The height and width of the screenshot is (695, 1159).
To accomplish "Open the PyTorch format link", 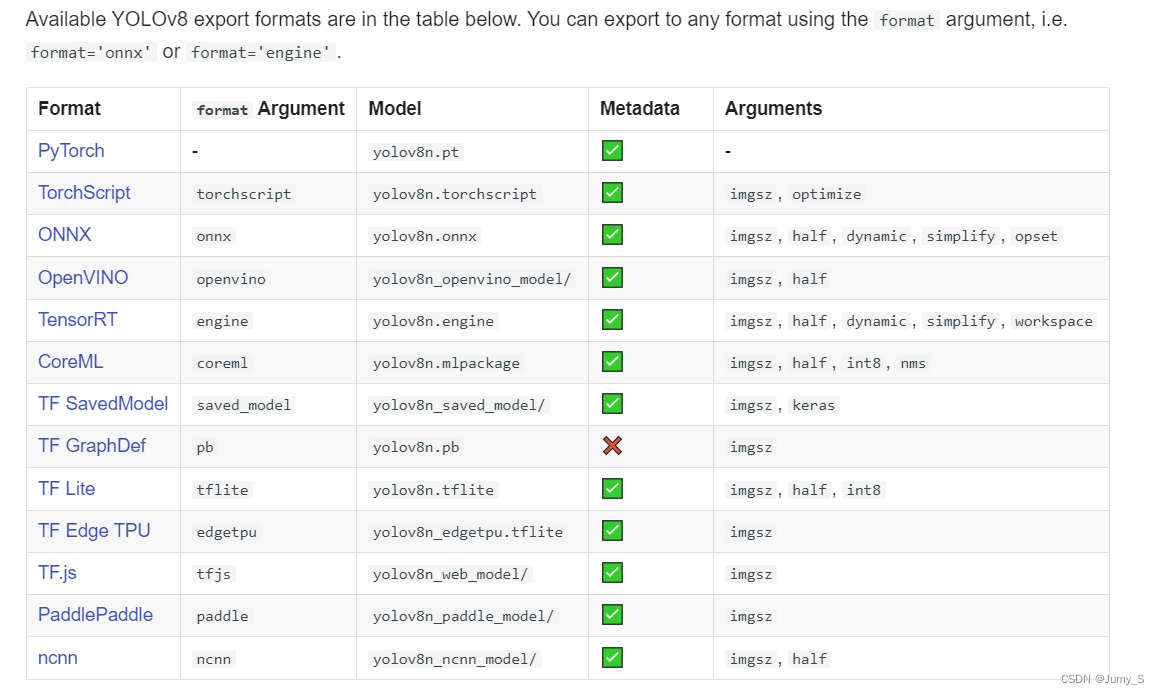I will pyautogui.click(x=71, y=151).
